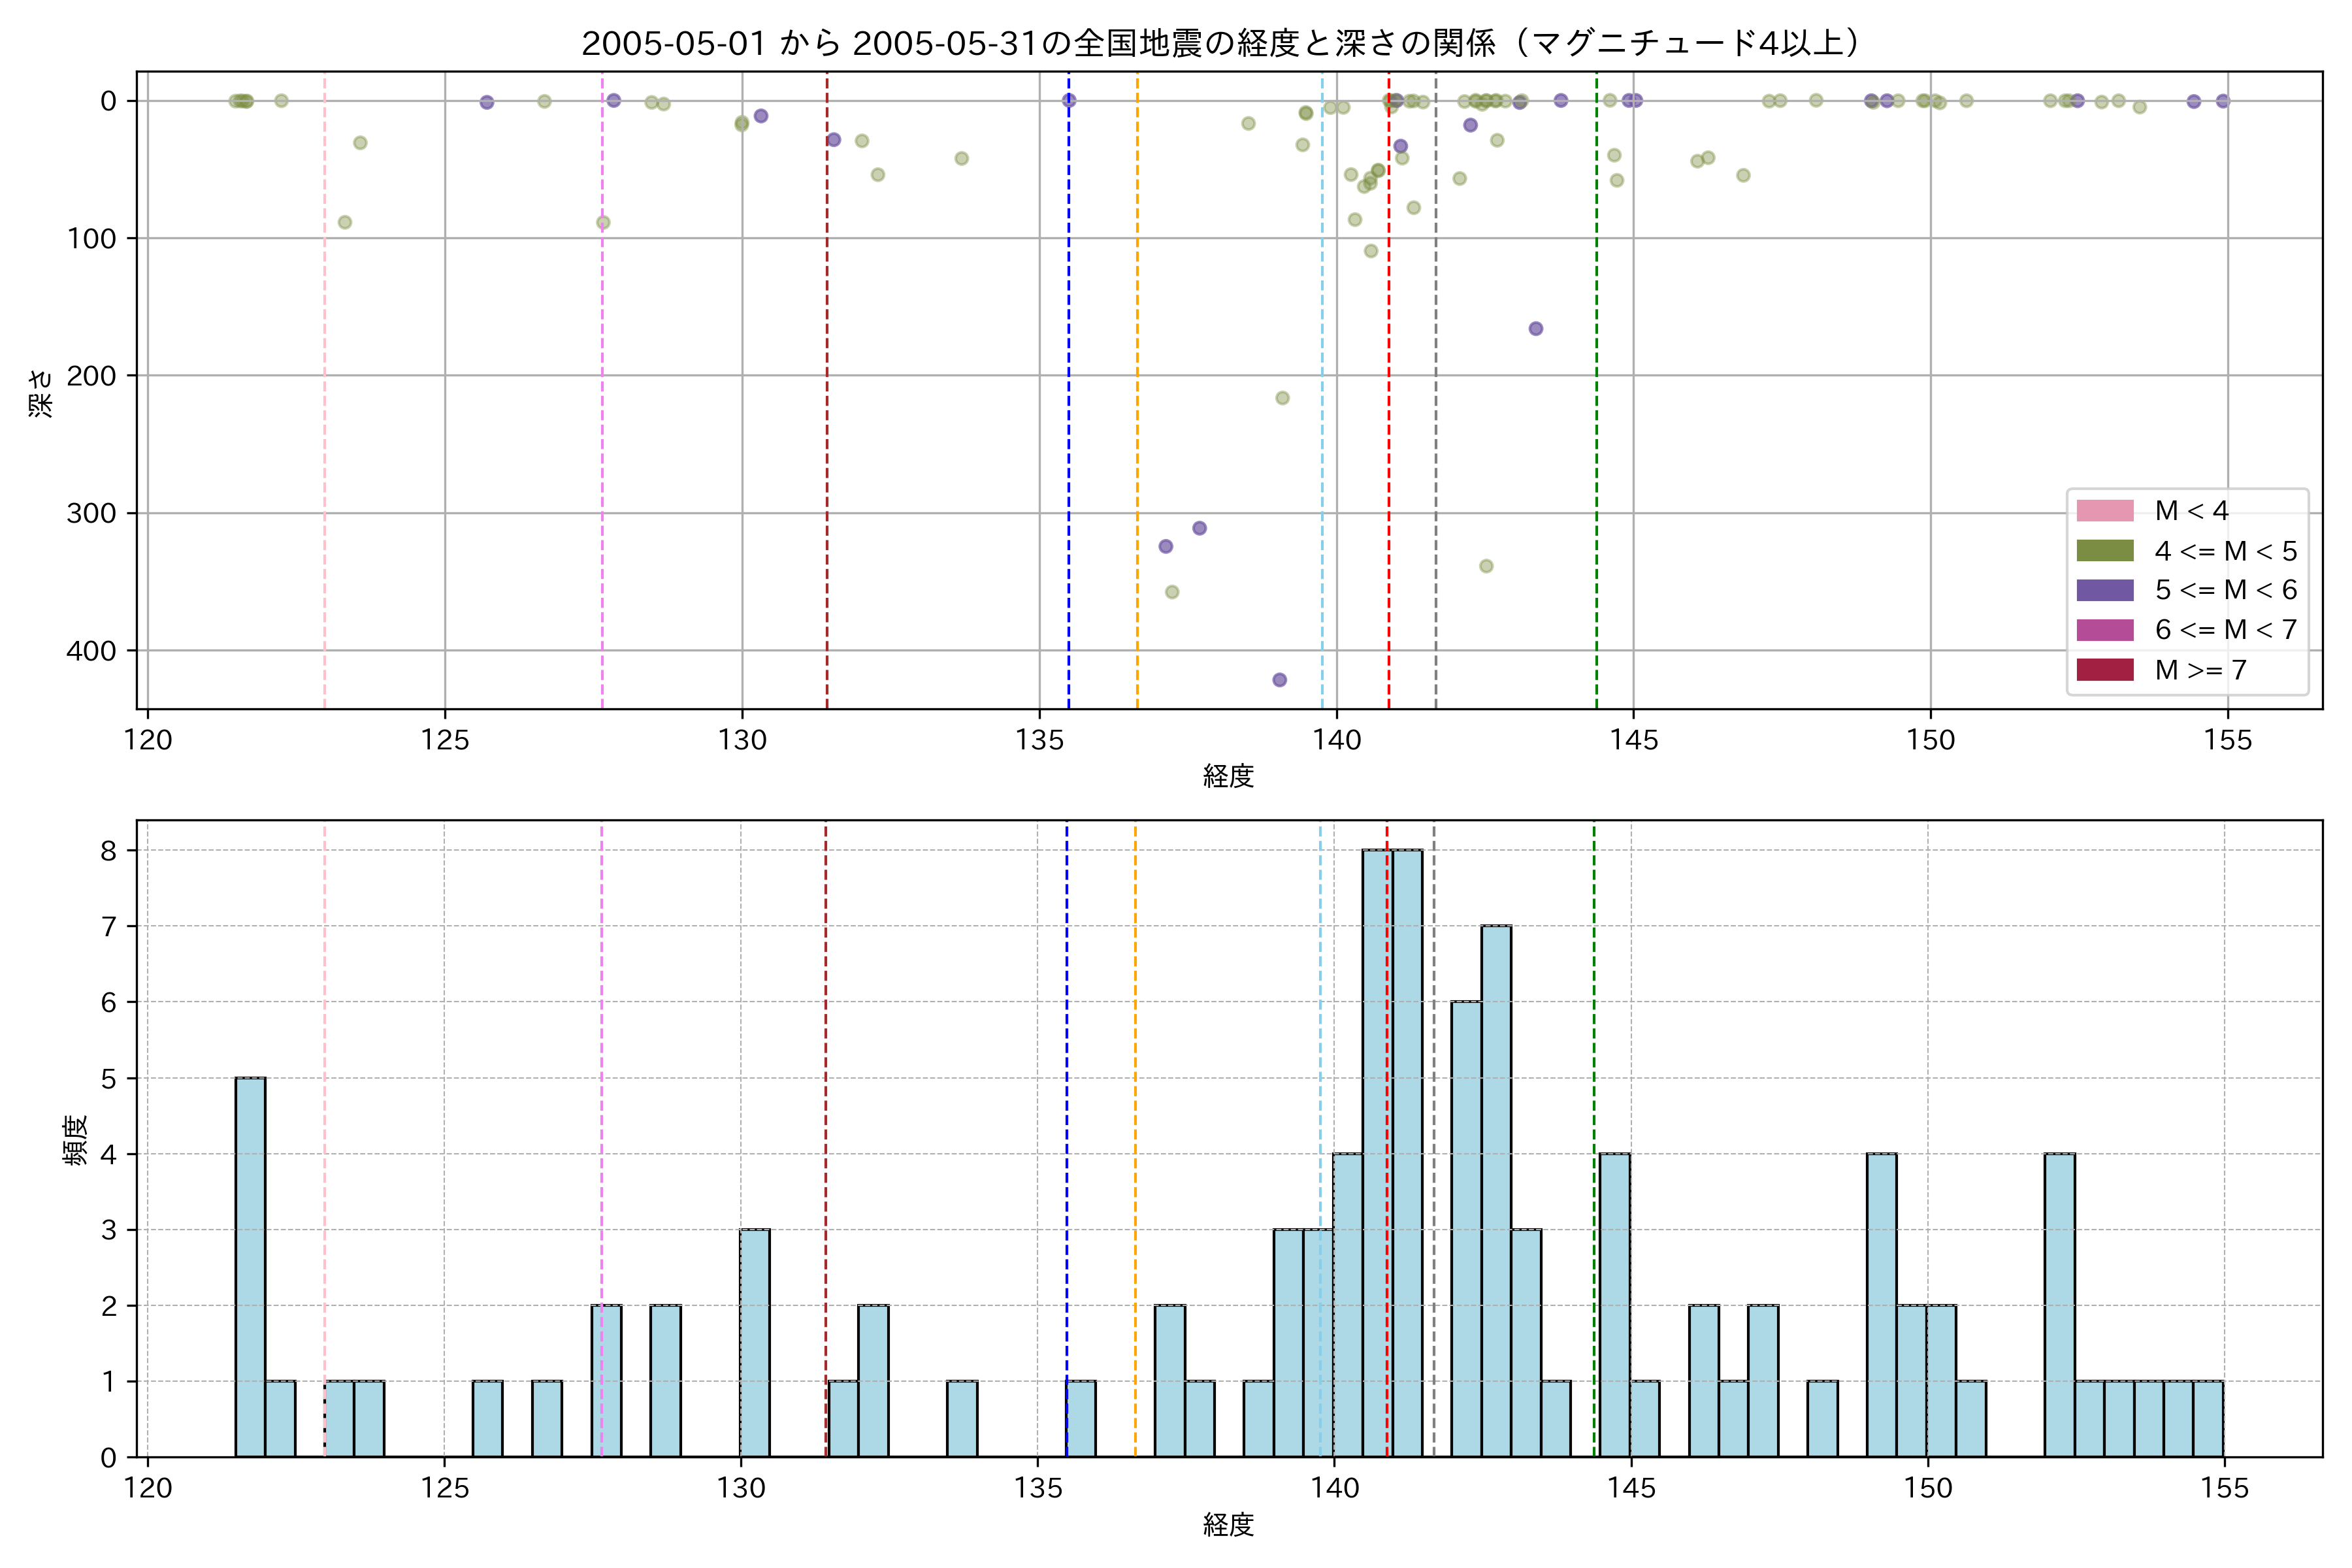This screenshot has width=2352, height=1568.
Task: Click the frequency 3 bar at longitude 130
Action: tap(755, 1342)
